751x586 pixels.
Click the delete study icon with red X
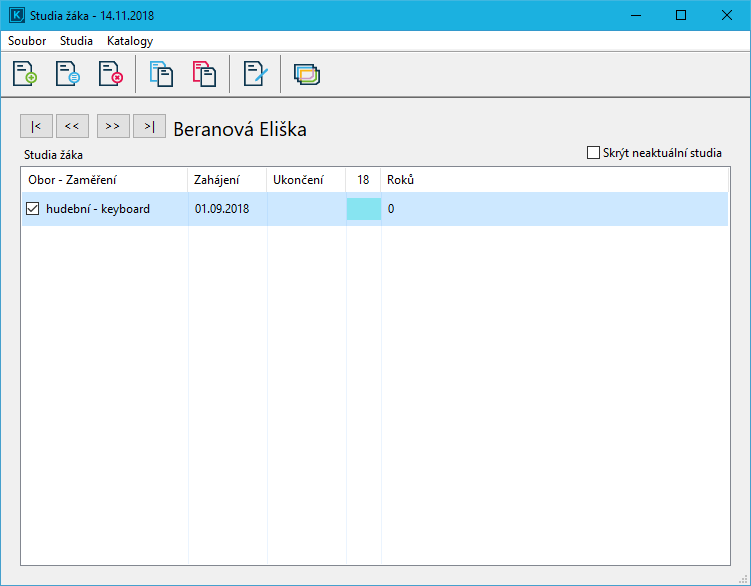click(x=109, y=74)
